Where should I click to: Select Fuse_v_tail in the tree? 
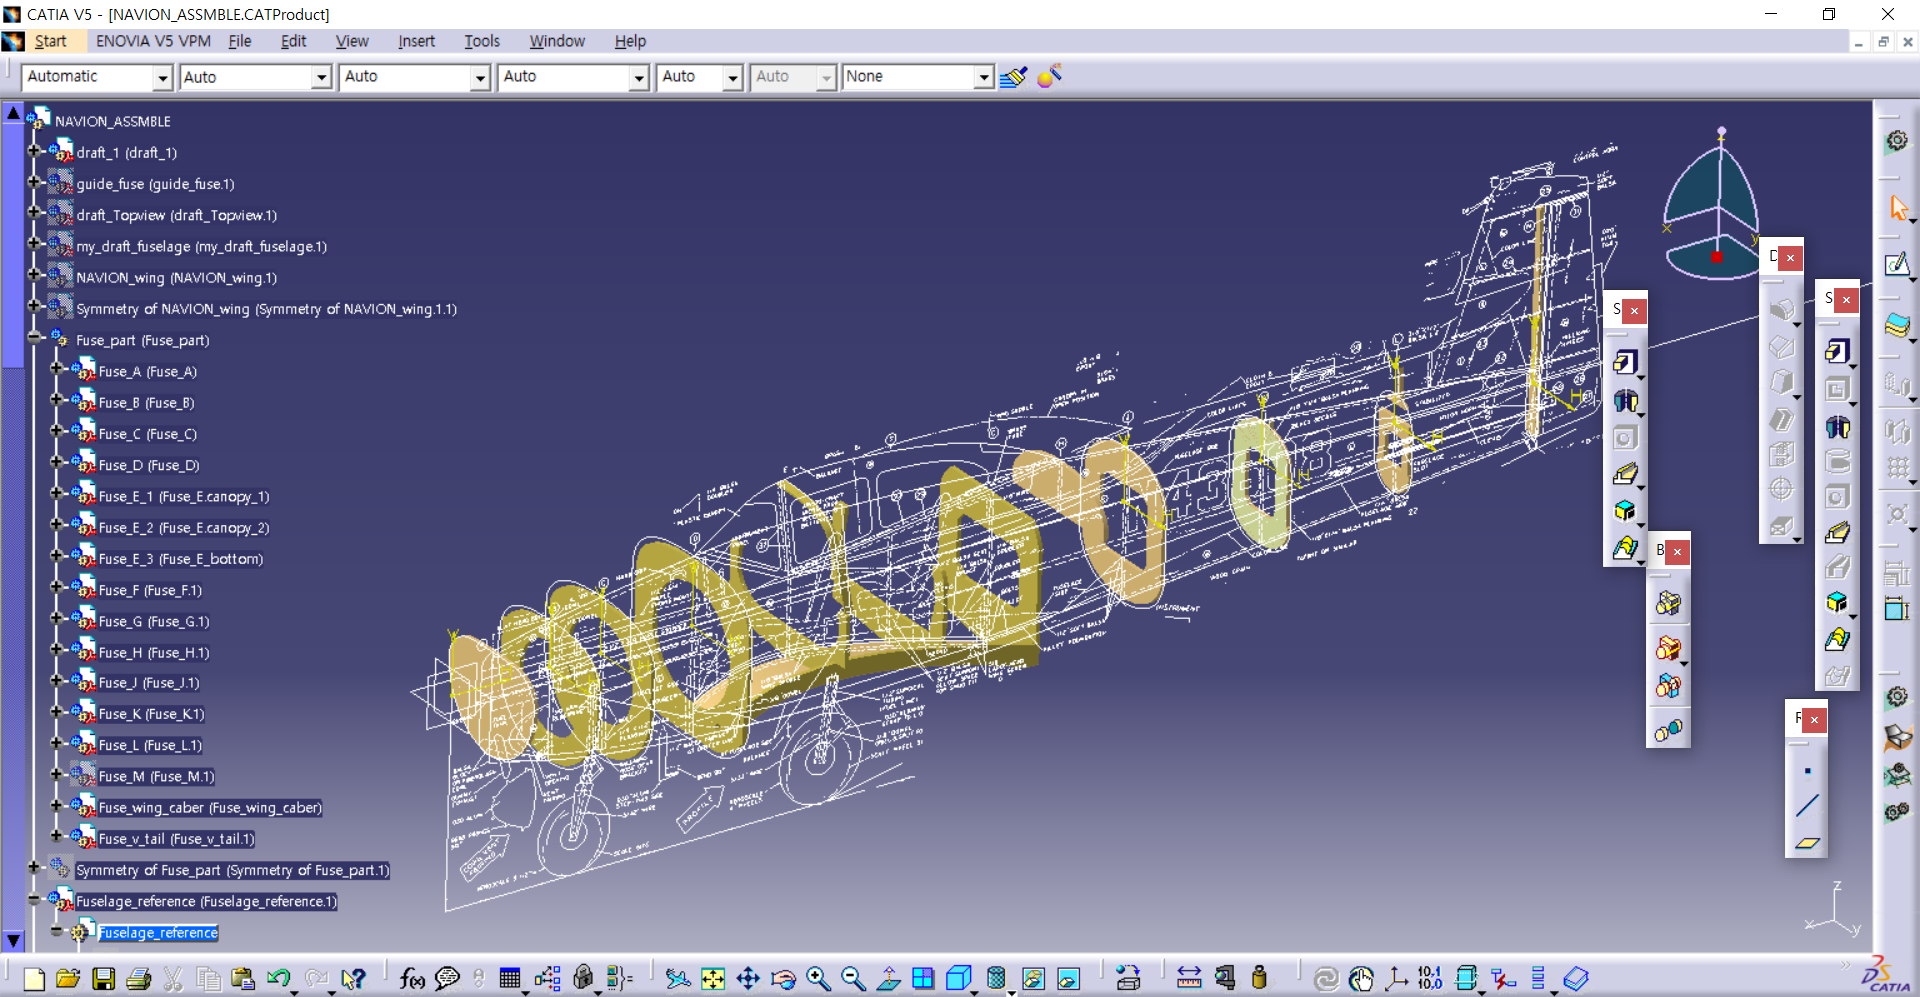coord(176,839)
